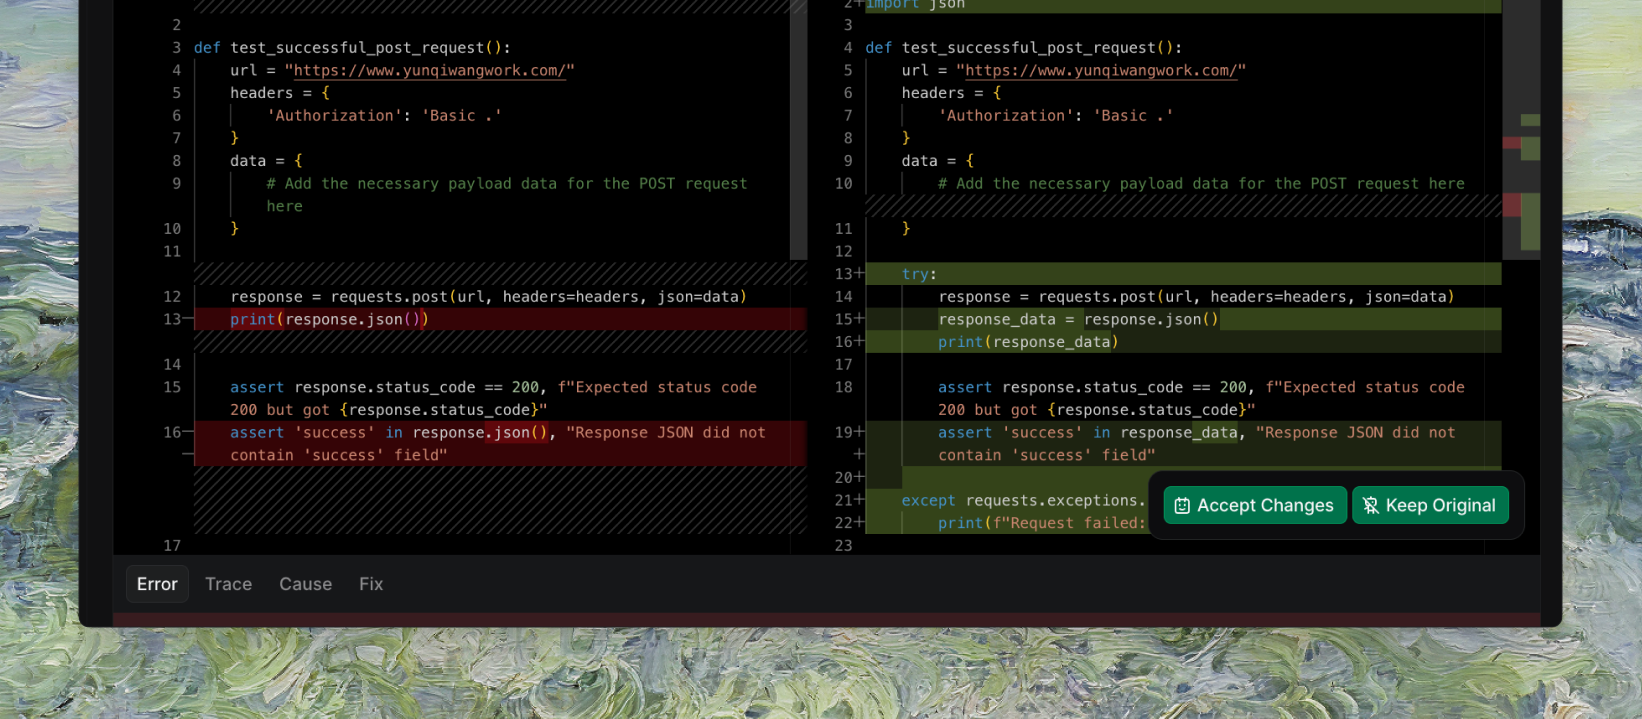The height and width of the screenshot is (719, 1642).
Task: Click the Keep Original button
Action: point(1430,505)
